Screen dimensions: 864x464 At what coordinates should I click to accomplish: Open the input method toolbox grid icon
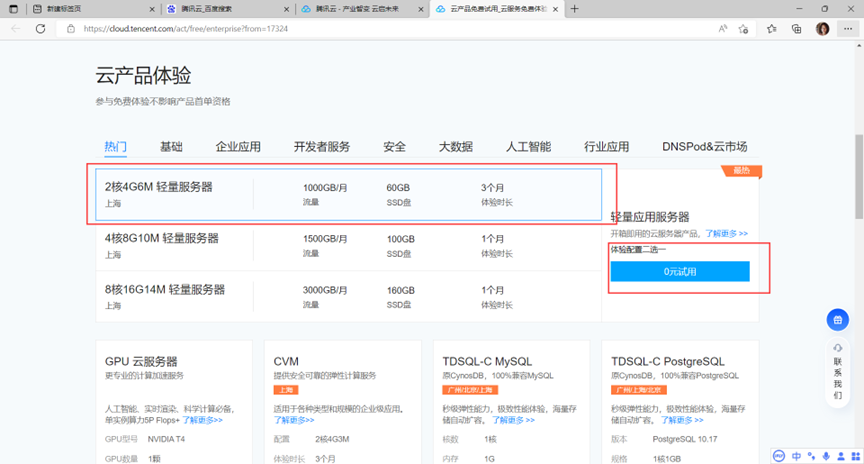855,456
